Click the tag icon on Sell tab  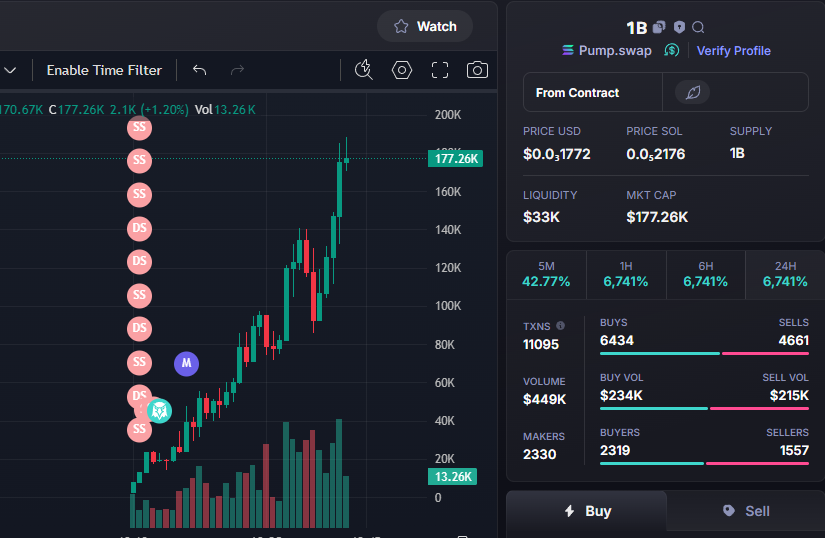pos(729,510)
